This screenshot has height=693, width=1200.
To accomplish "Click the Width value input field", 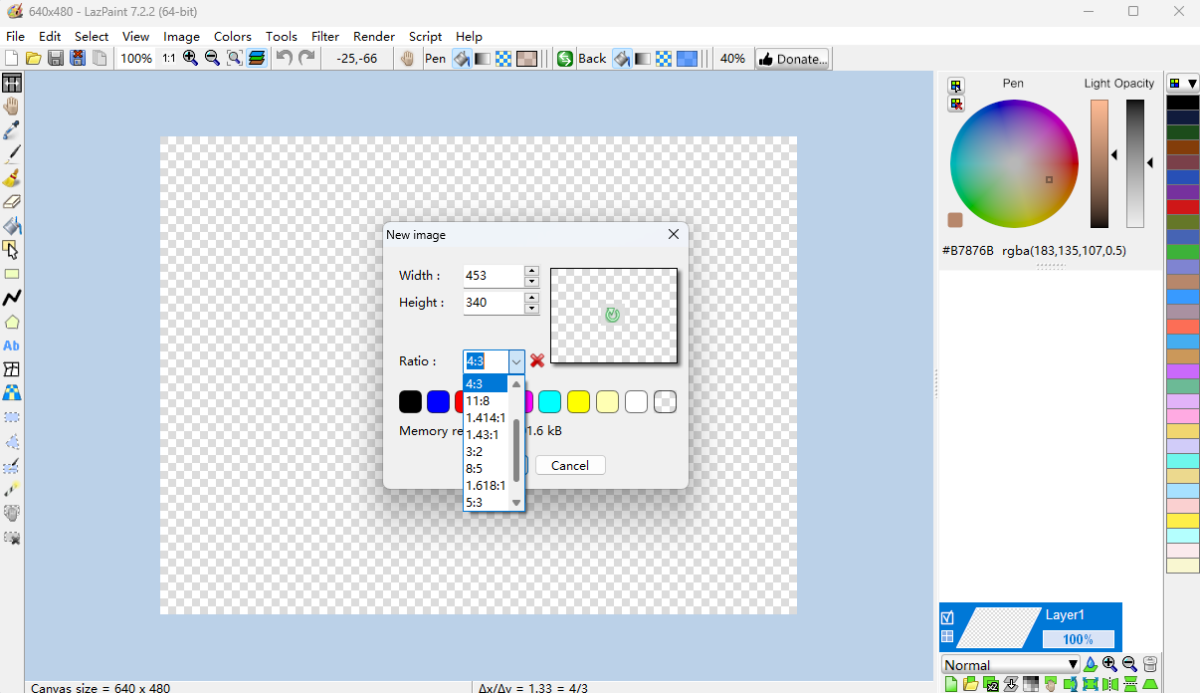I will [493, 275].
